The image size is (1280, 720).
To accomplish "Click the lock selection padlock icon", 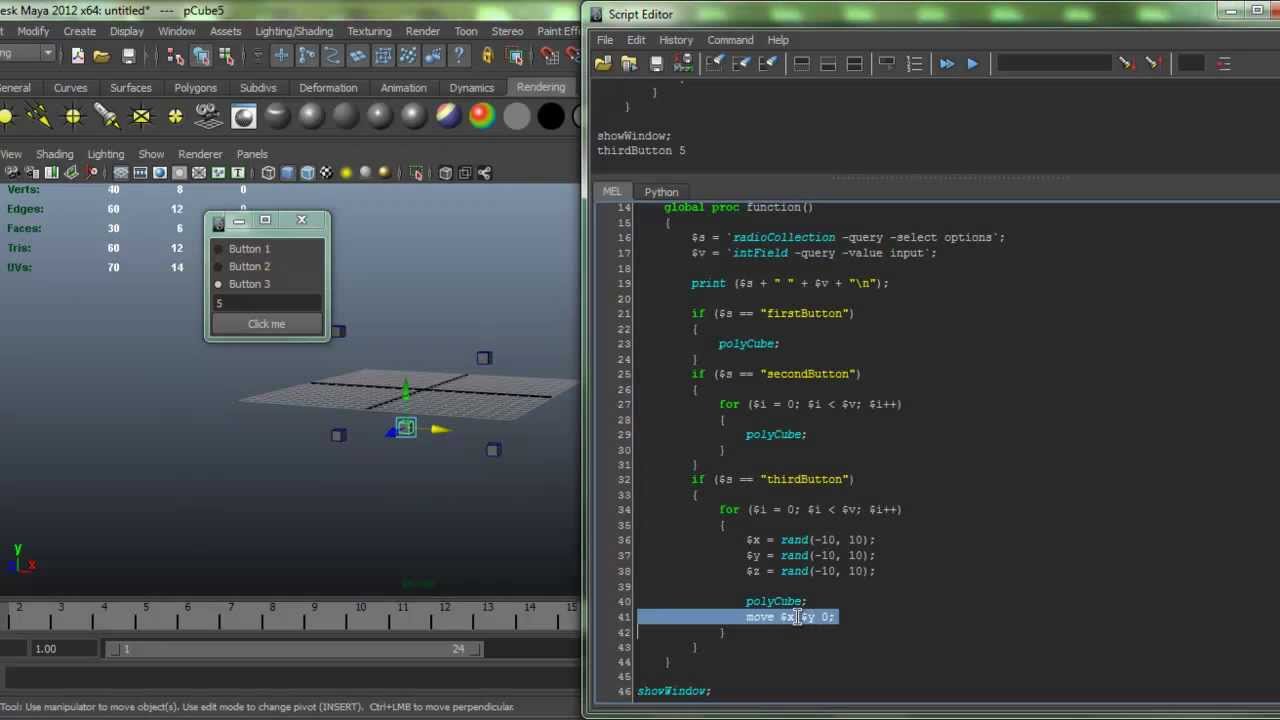I will 487,56.
